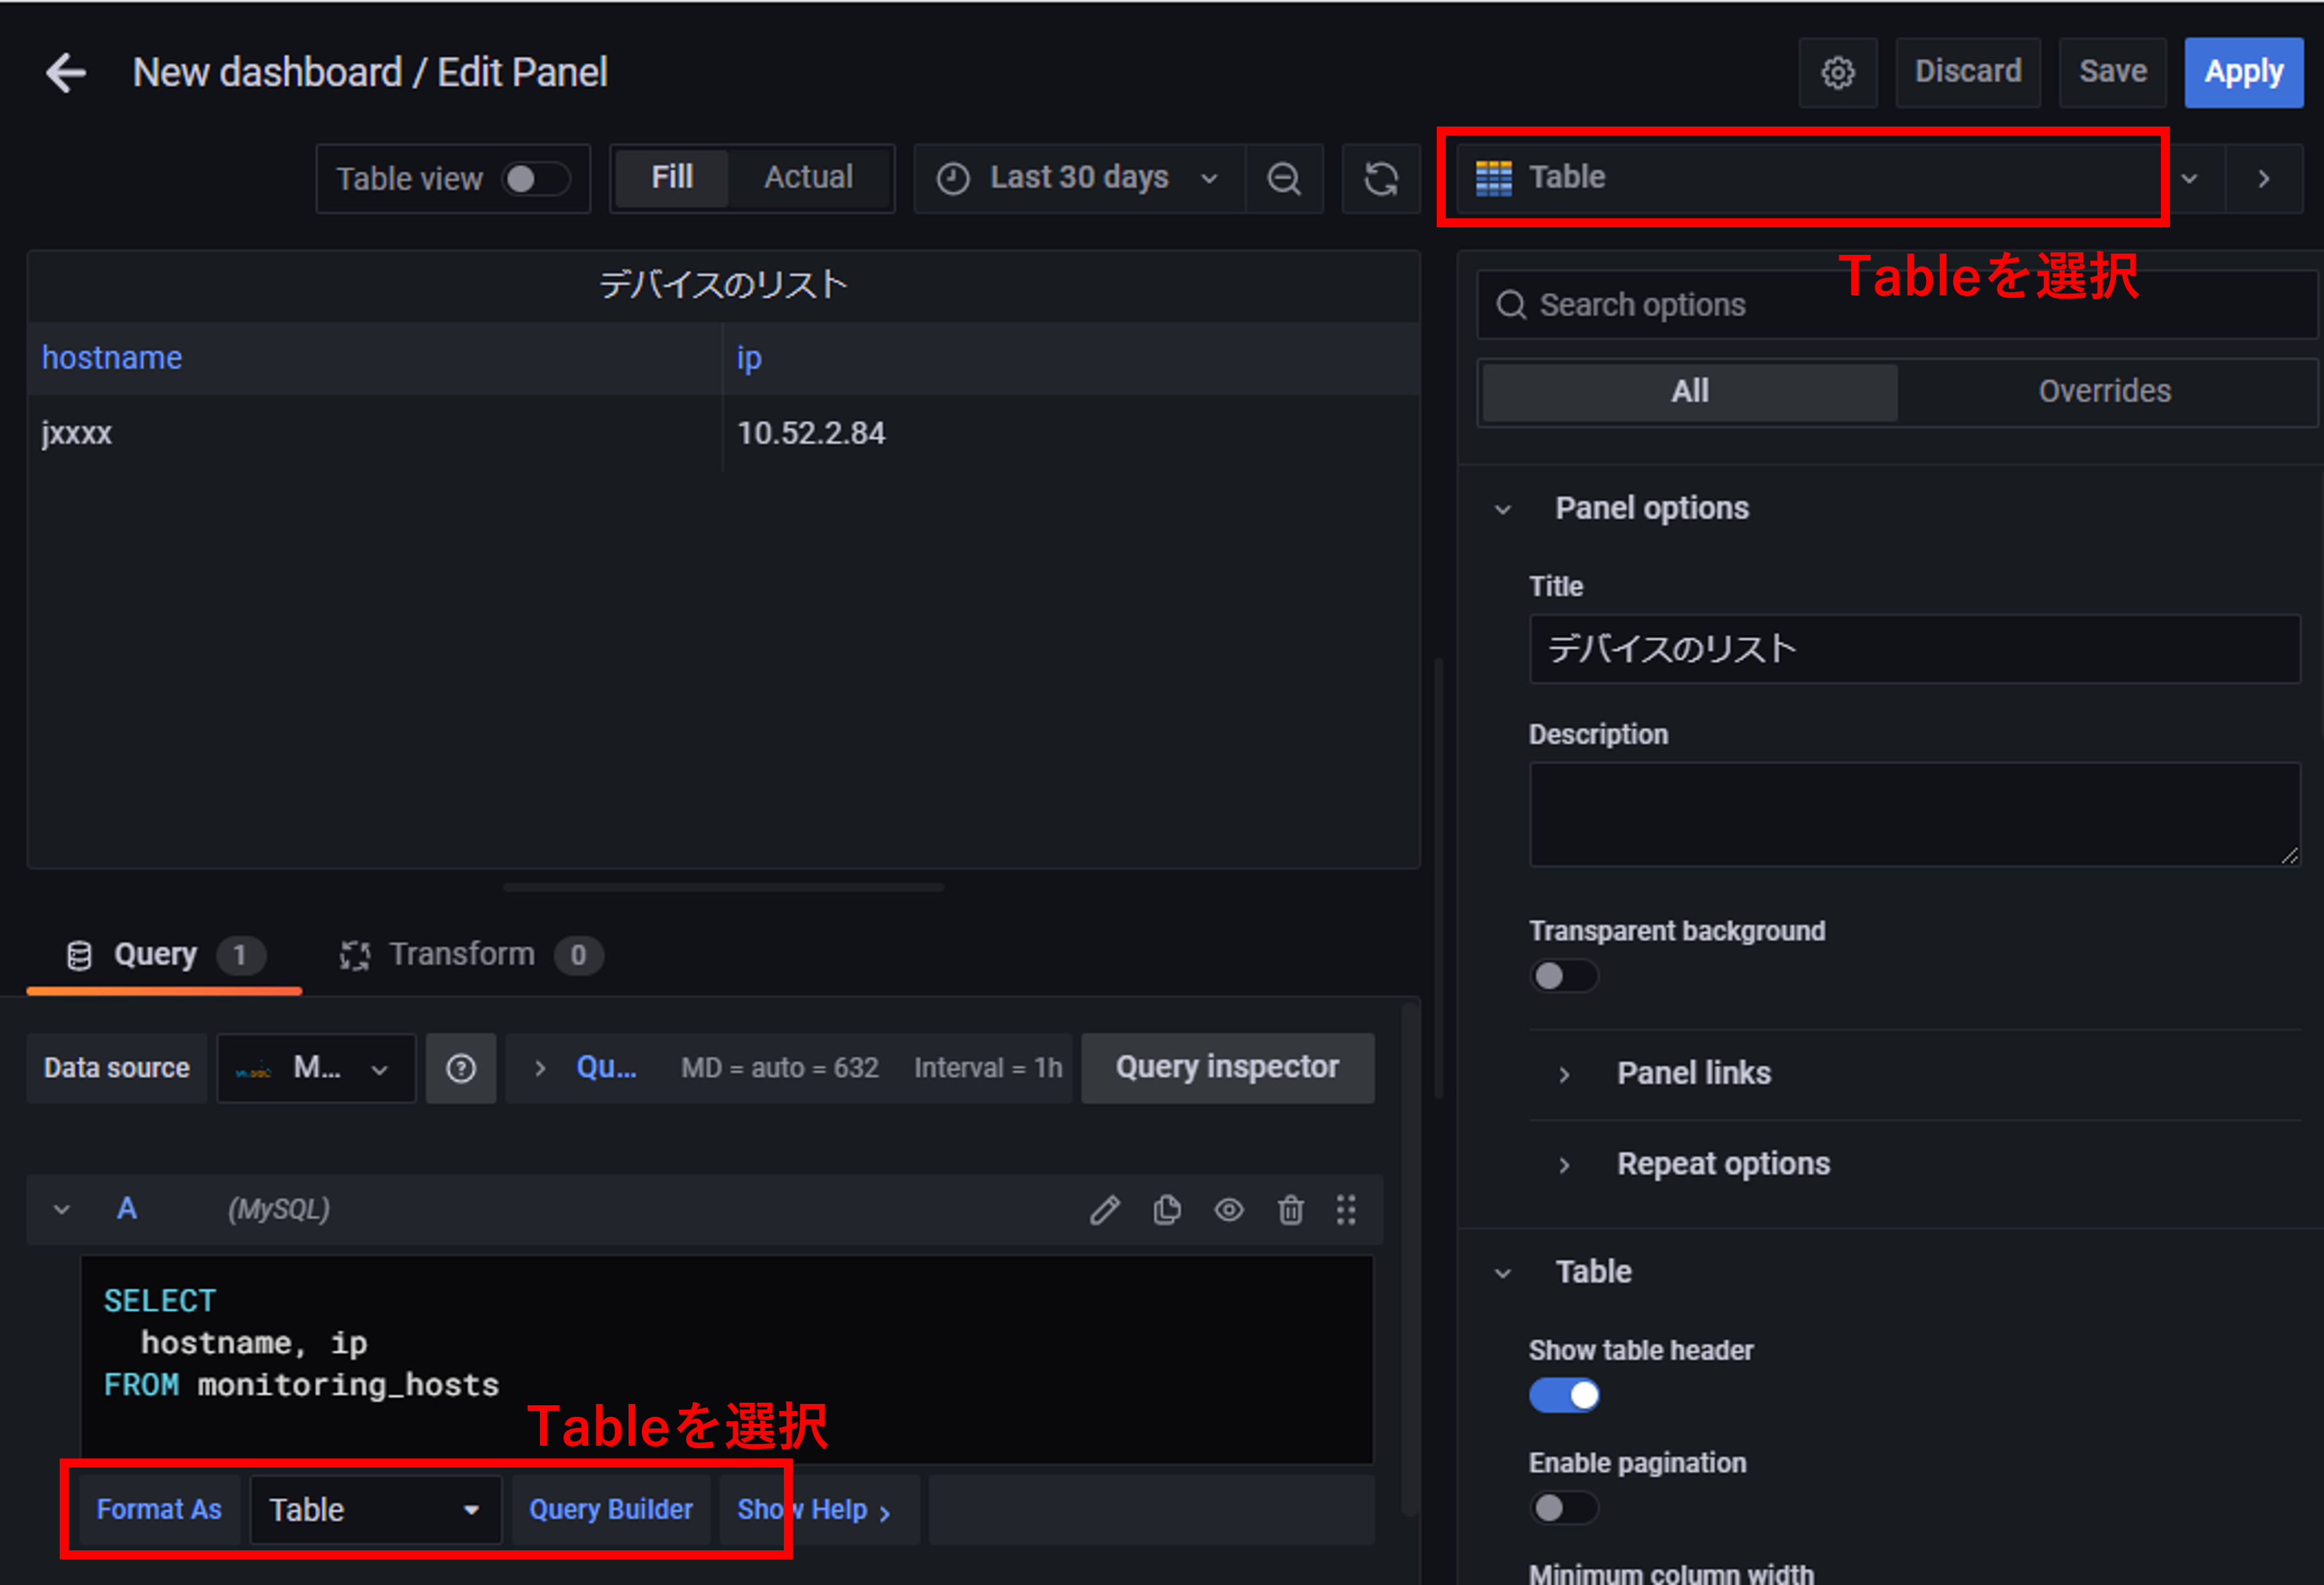Collapse the Panel options section
Screen dimensions: 2324x1585
[x=1503, y=509]
